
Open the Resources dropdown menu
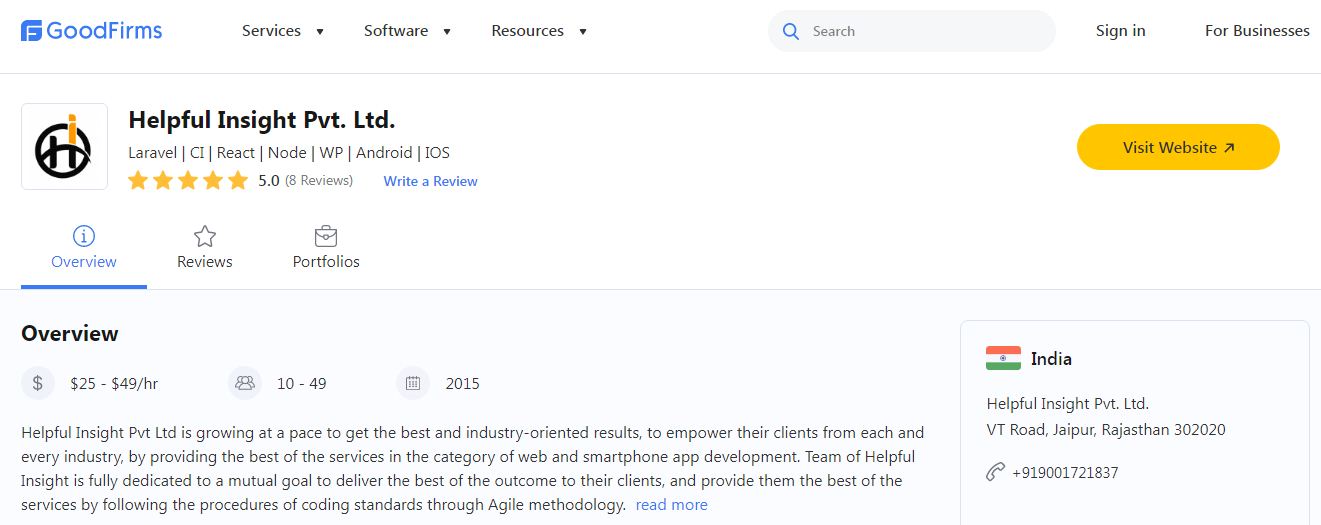point(539,31)
